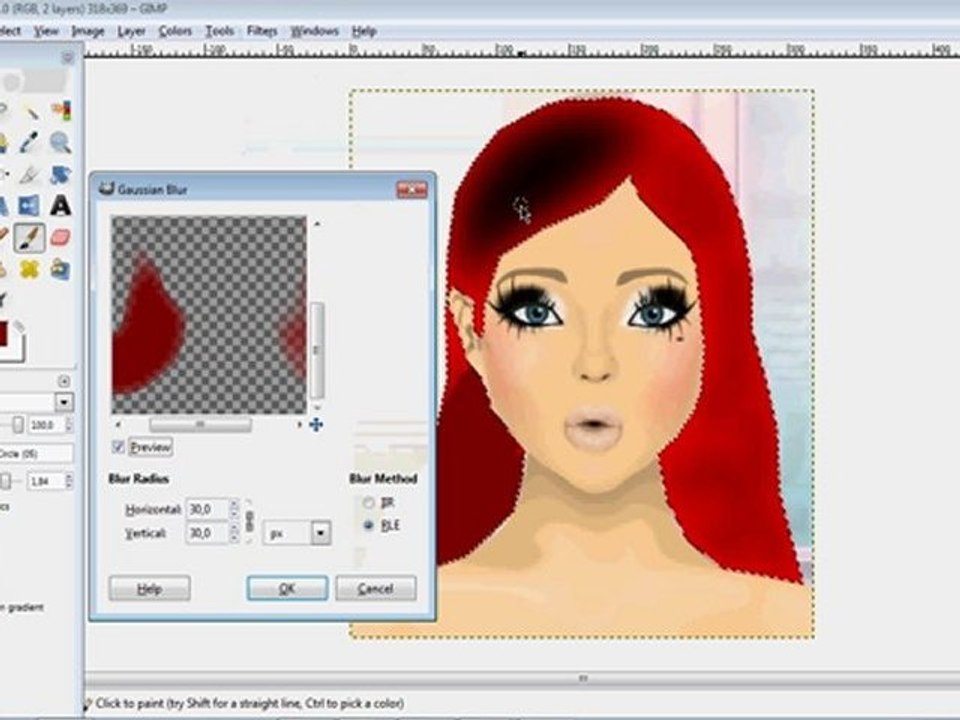Click OK in Gaussian Blur dialog
The height and width of the screenshot is (720, 960).
(x=287, y=588)
